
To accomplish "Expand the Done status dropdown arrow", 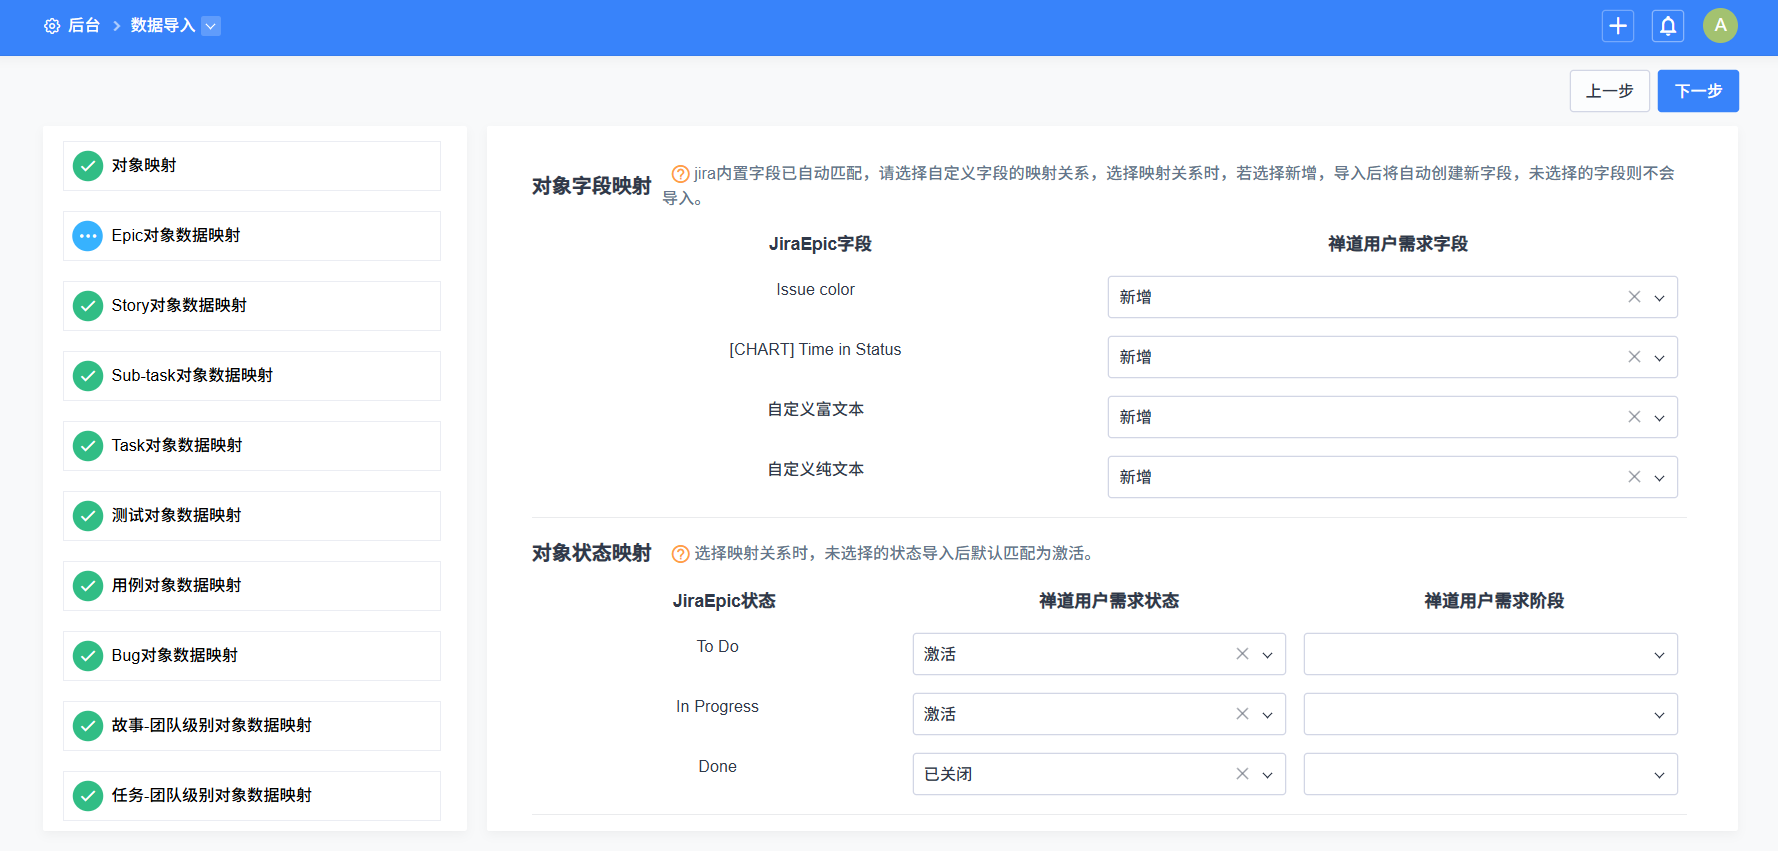I will click(x=1267, y=775).
